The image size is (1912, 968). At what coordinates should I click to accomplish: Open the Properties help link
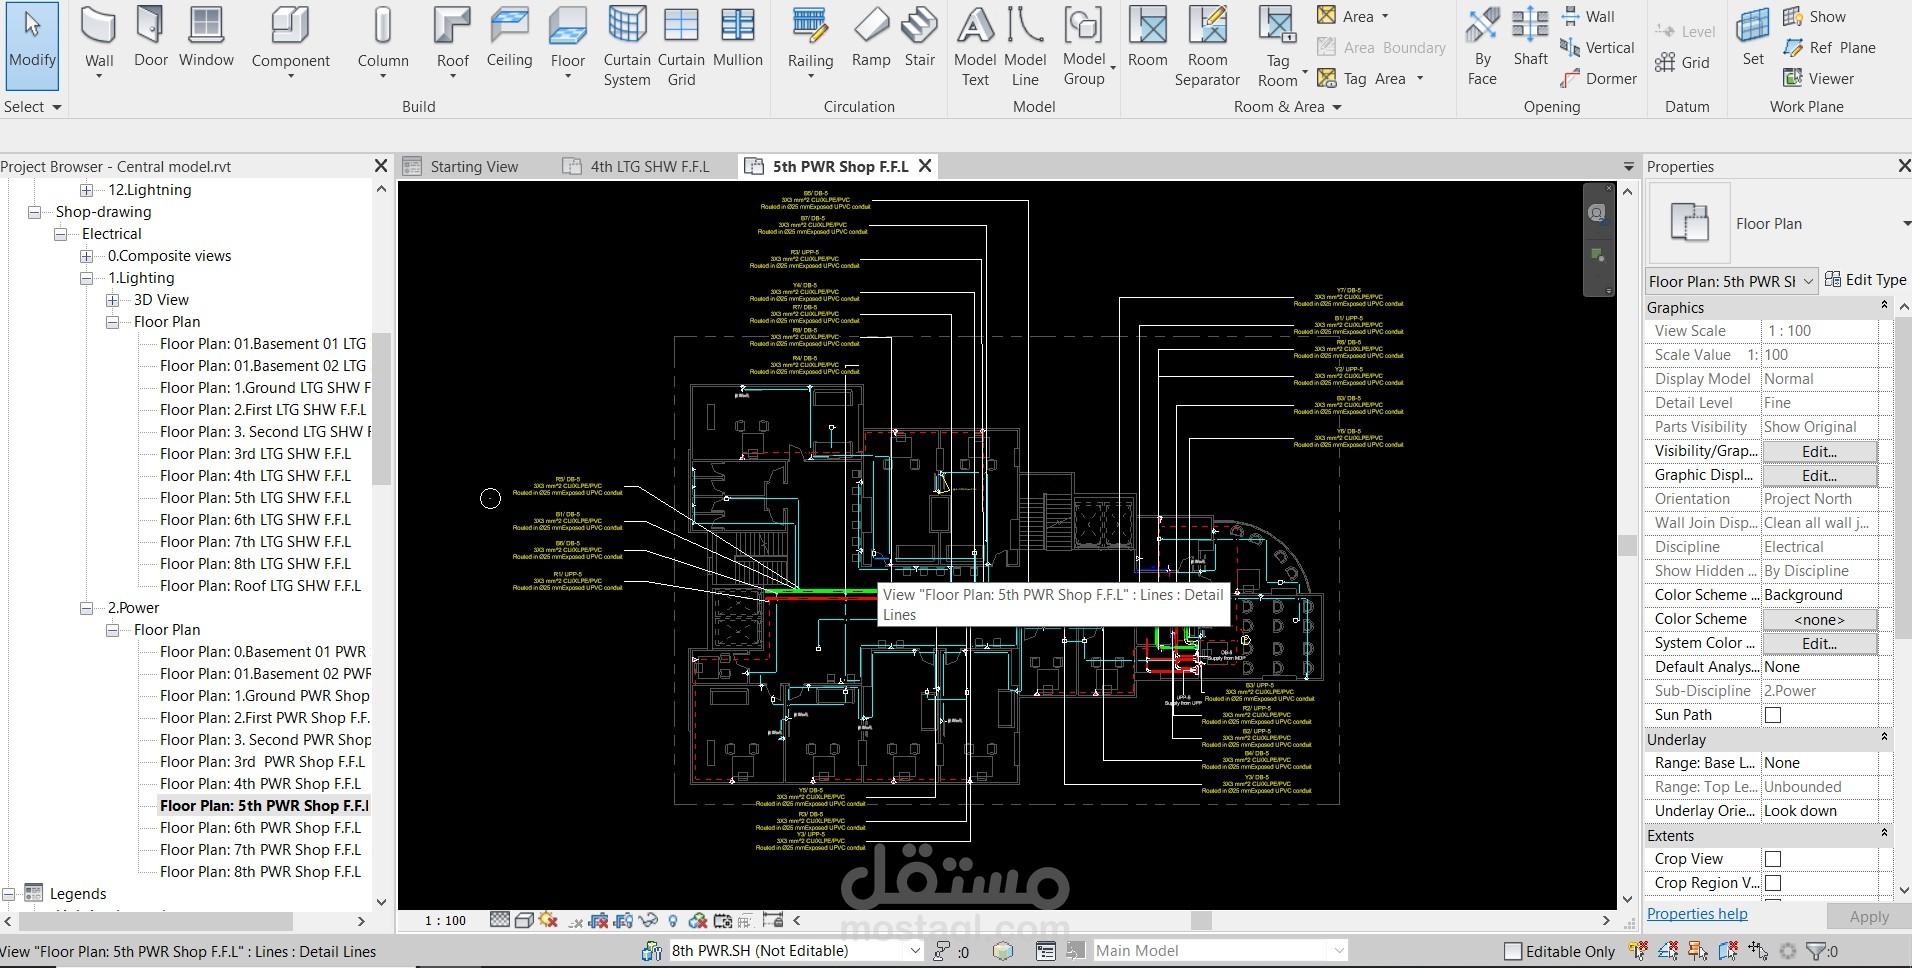pyautogui.click(x=1697, y=914)
